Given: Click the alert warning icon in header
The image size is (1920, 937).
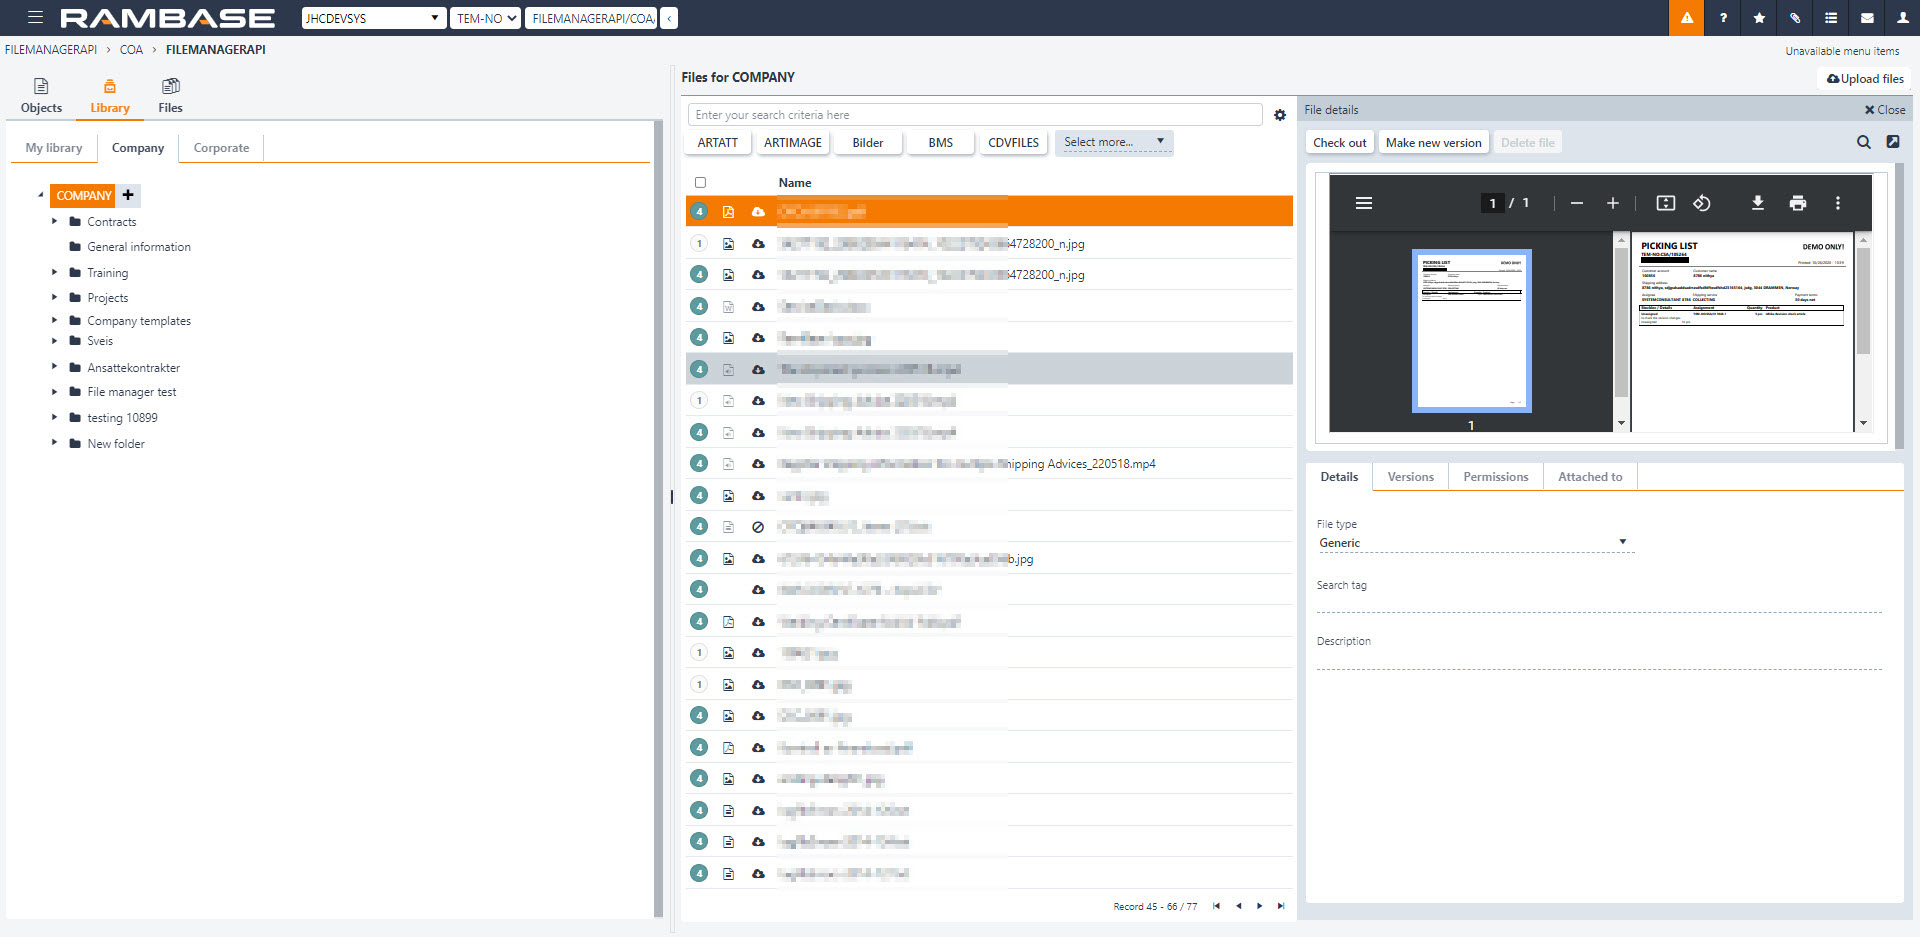Looking at the screenshot, I should pyautogui.click(x=1686, y=18).
